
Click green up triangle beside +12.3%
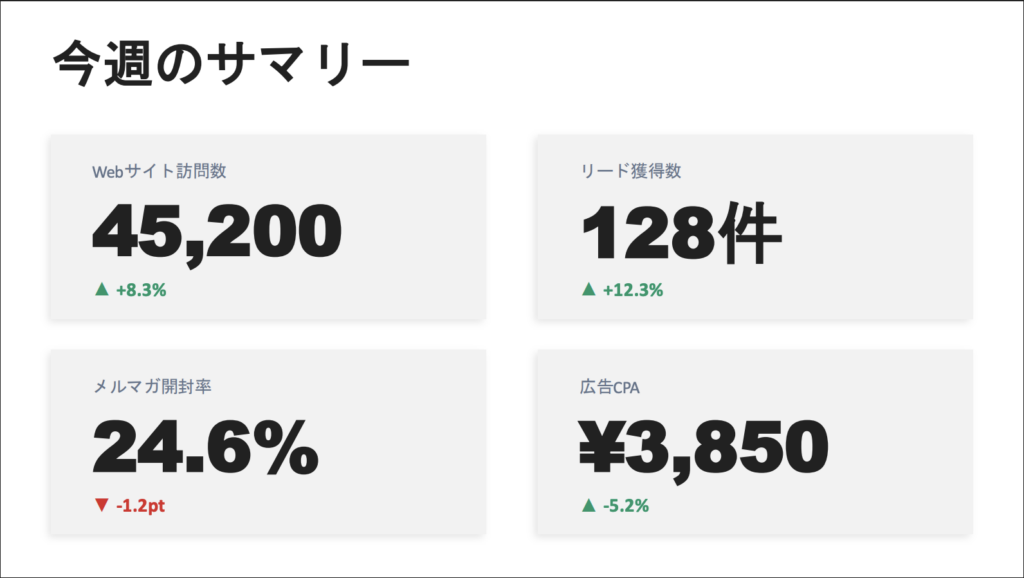point(588,290)
